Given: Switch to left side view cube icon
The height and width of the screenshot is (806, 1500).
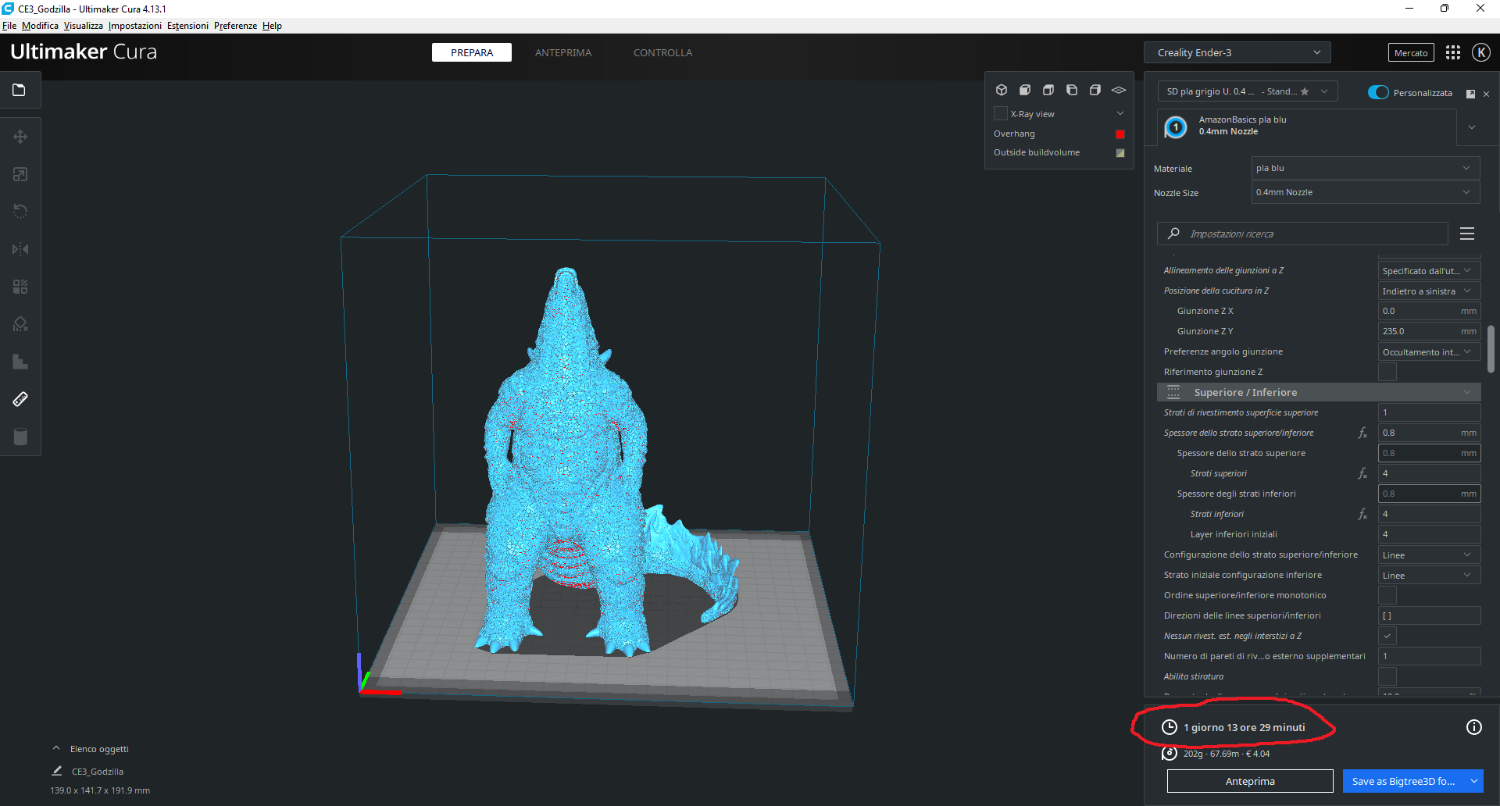Looking at the screenshot, I should 1071,90.
